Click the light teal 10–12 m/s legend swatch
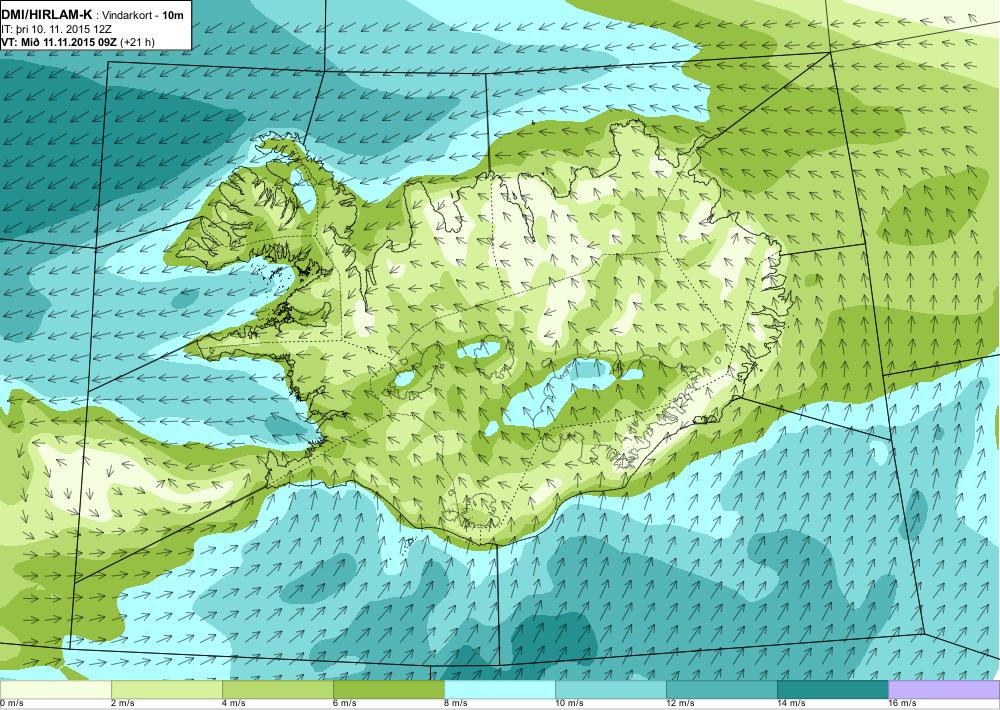1000x710 pixels. [x=611, y=690]
